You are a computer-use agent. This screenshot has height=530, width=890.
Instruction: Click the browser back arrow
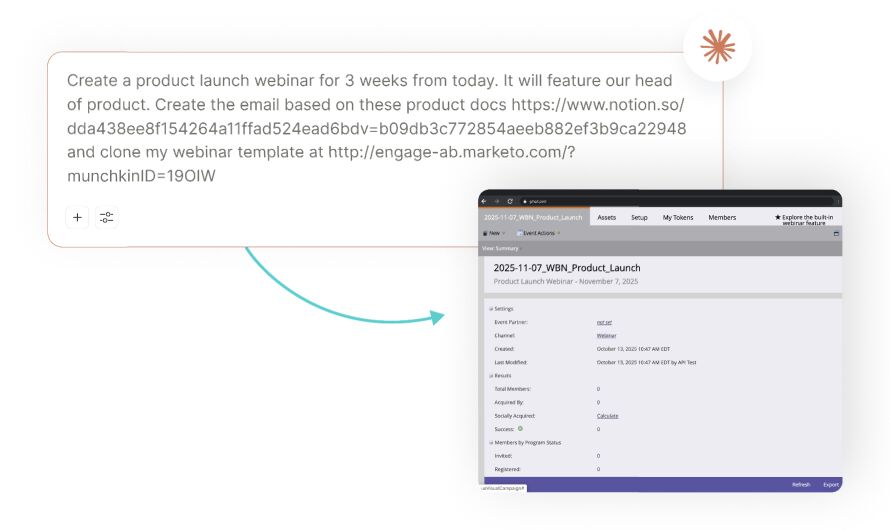pos(484,201)
